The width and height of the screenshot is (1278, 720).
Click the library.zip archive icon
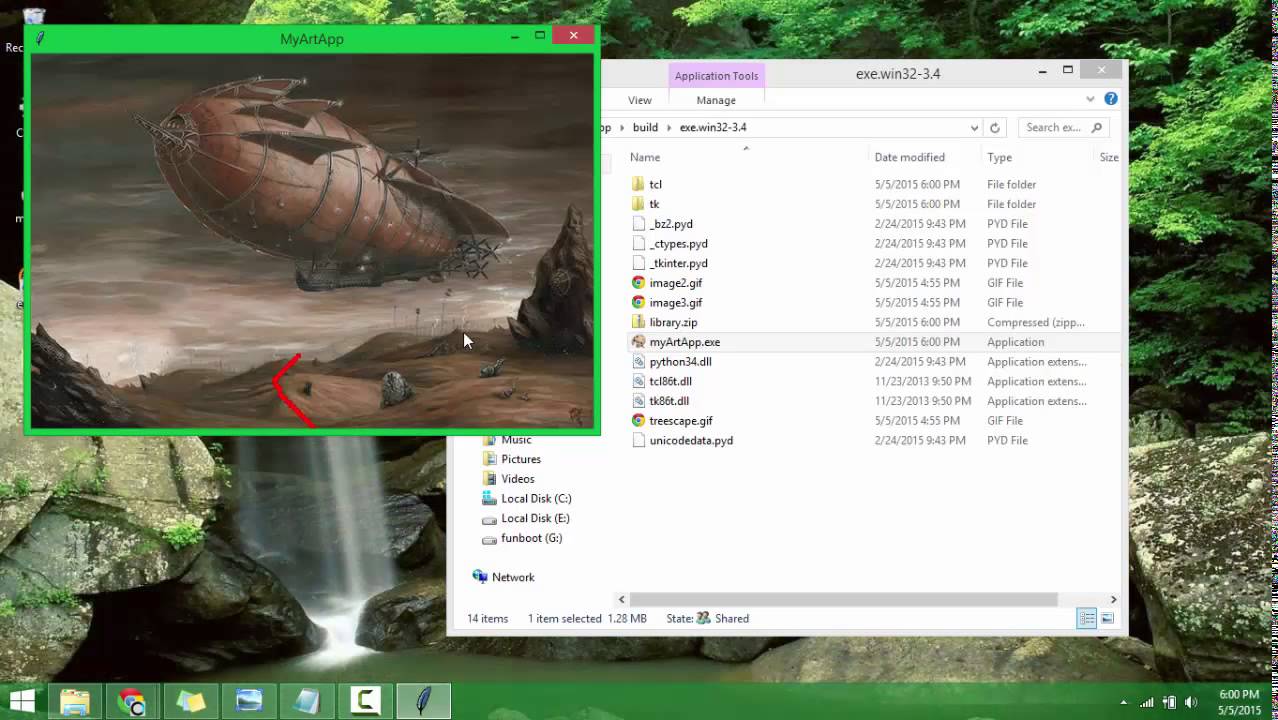tap(638, 322)
